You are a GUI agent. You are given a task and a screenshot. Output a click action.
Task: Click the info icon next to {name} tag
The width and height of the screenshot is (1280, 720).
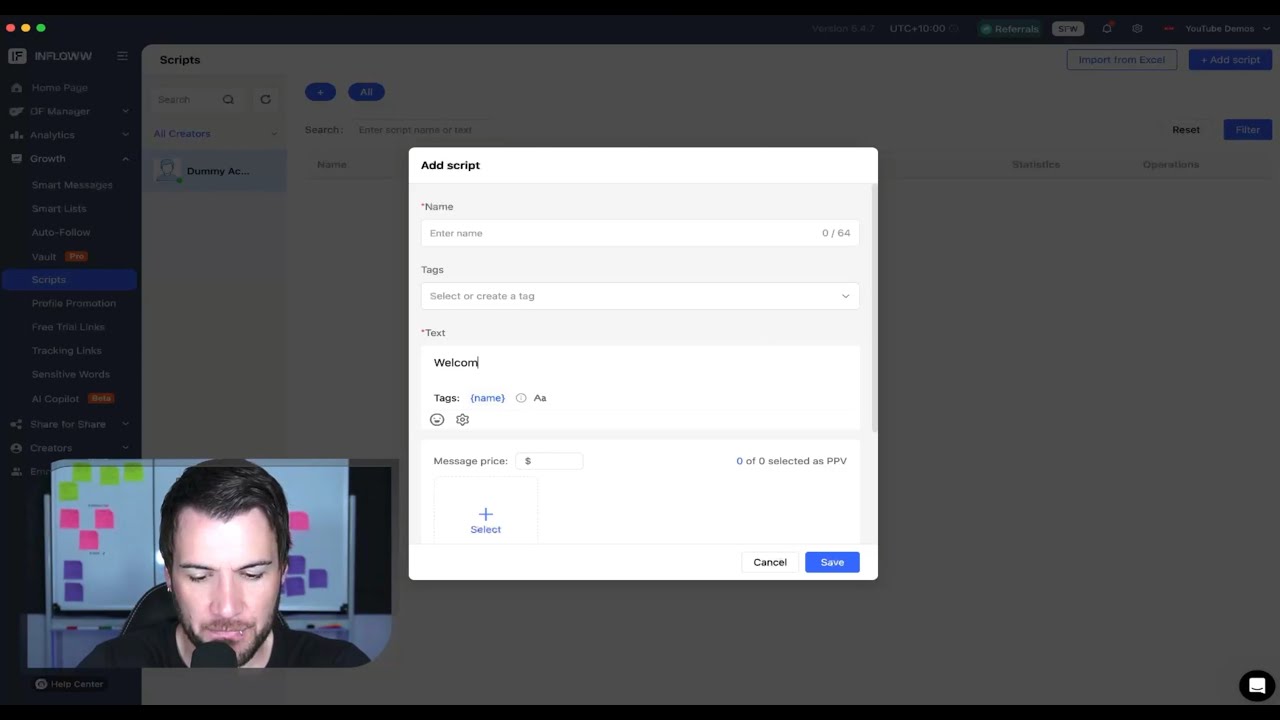pyautogui.click(x=521, y=398)
